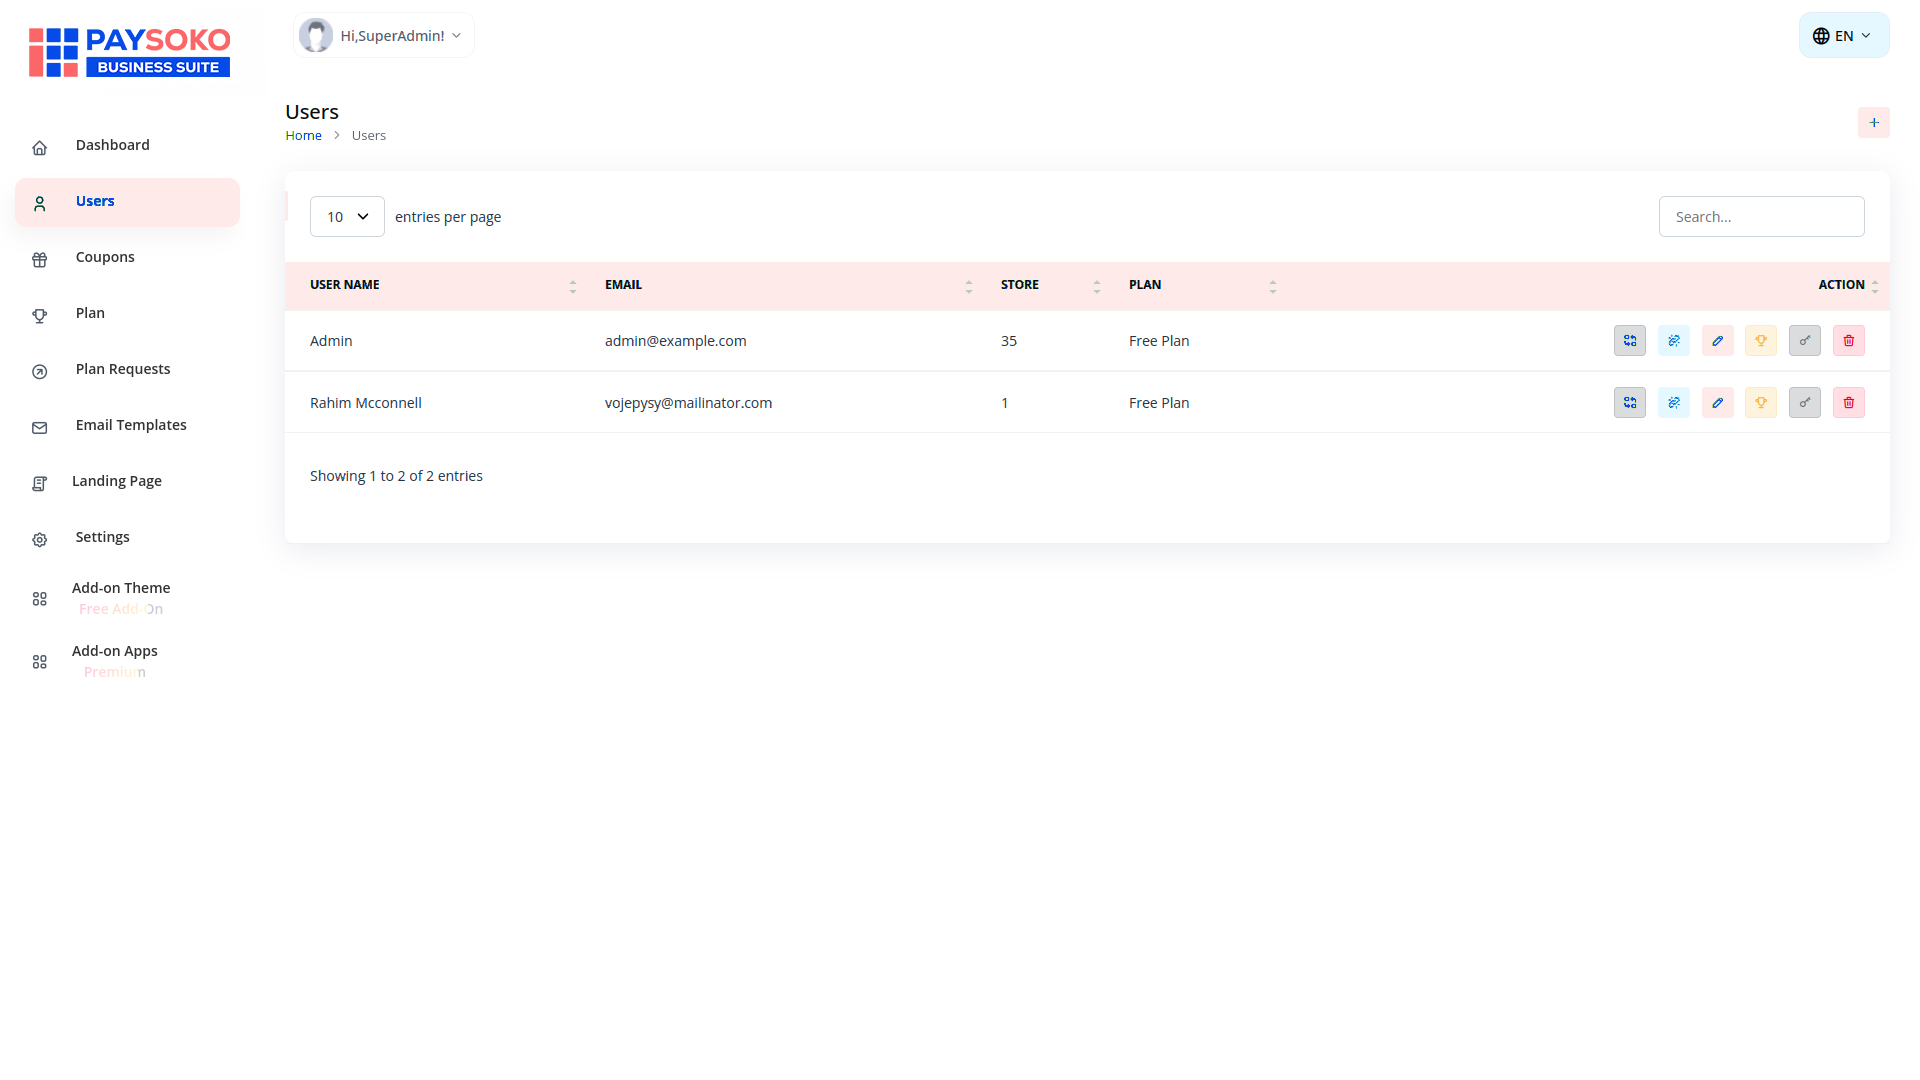Viewport: 1920px width, 1080px height.
Task: Click the Home breadcrumb link
Action: point(303,136)
